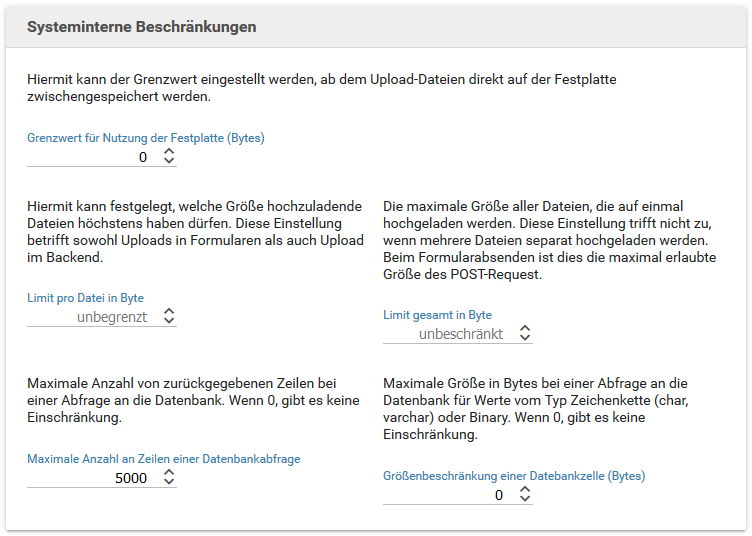Click the label Größenbeschränkung einer Datebankzelle (Bytes)
This screenshot has width=752, height=536.
[x=514, y=476]
